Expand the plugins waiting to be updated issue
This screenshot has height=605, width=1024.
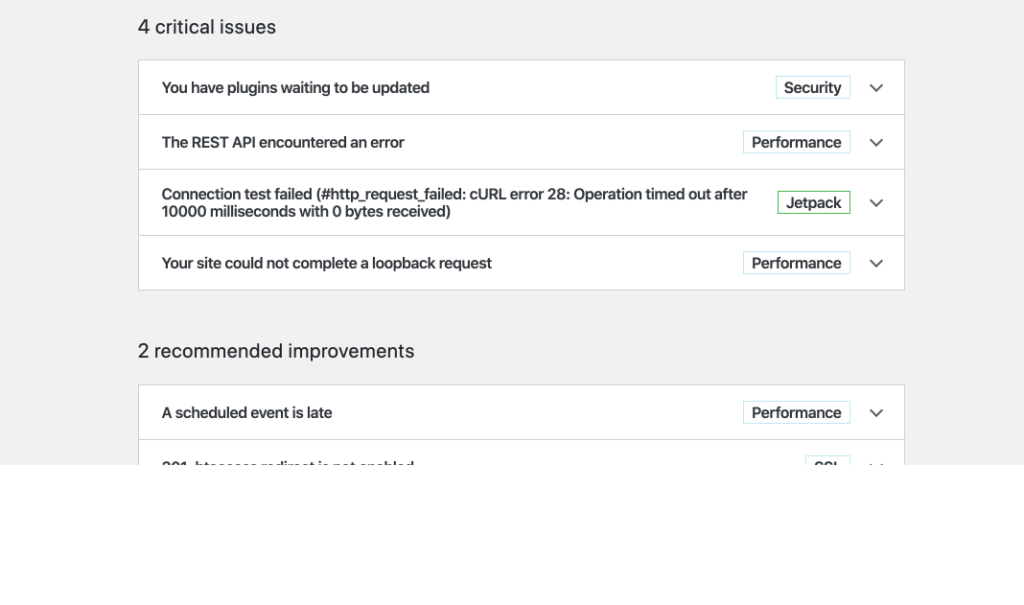click(x=876, y=88)
